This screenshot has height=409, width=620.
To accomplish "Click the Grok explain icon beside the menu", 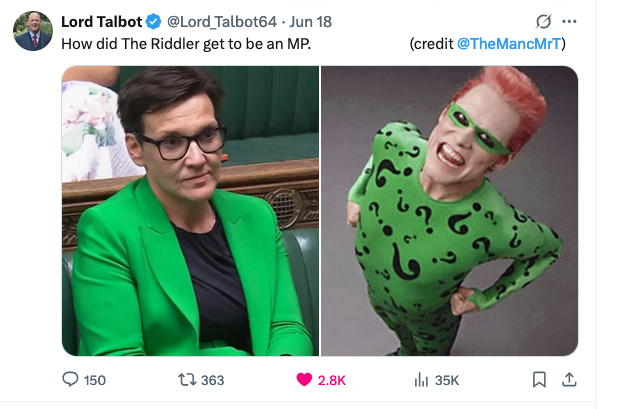I will 543,21.
